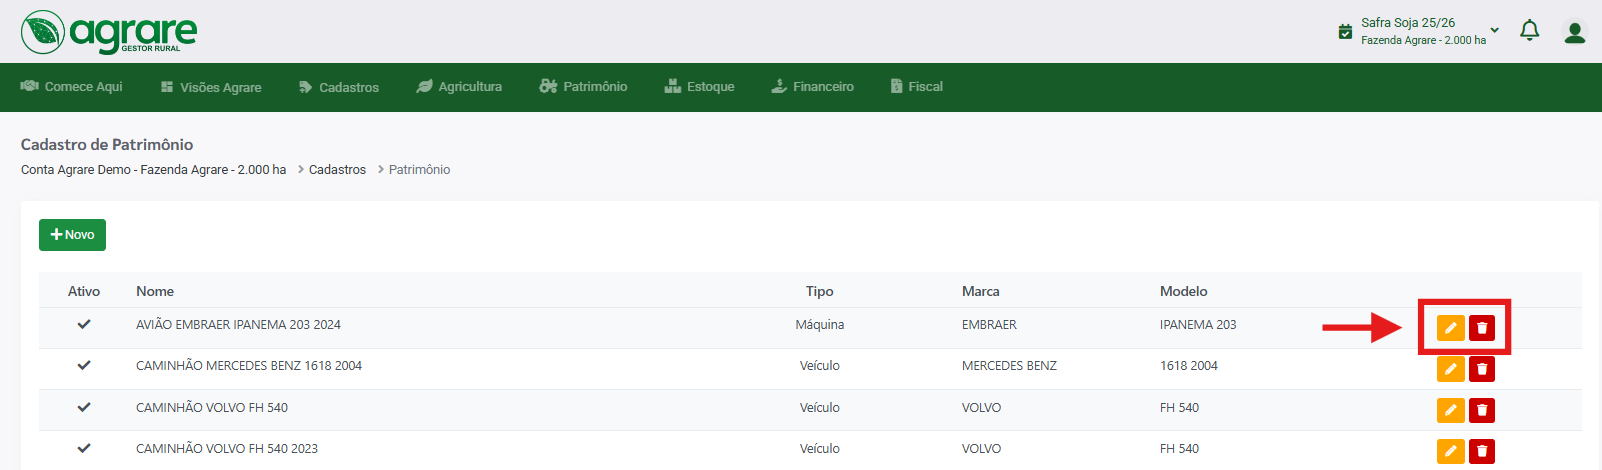Edit the AVIÃO EMBRAER IPANEMA 203 2024 record
Screen dimensions: 1602x470
pos(1450,328)
